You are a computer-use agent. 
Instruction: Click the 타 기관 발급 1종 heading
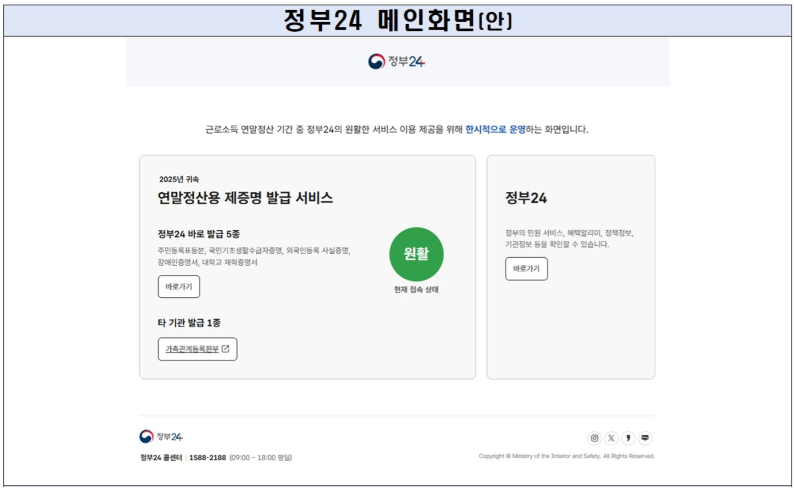(x=190, y=323)
